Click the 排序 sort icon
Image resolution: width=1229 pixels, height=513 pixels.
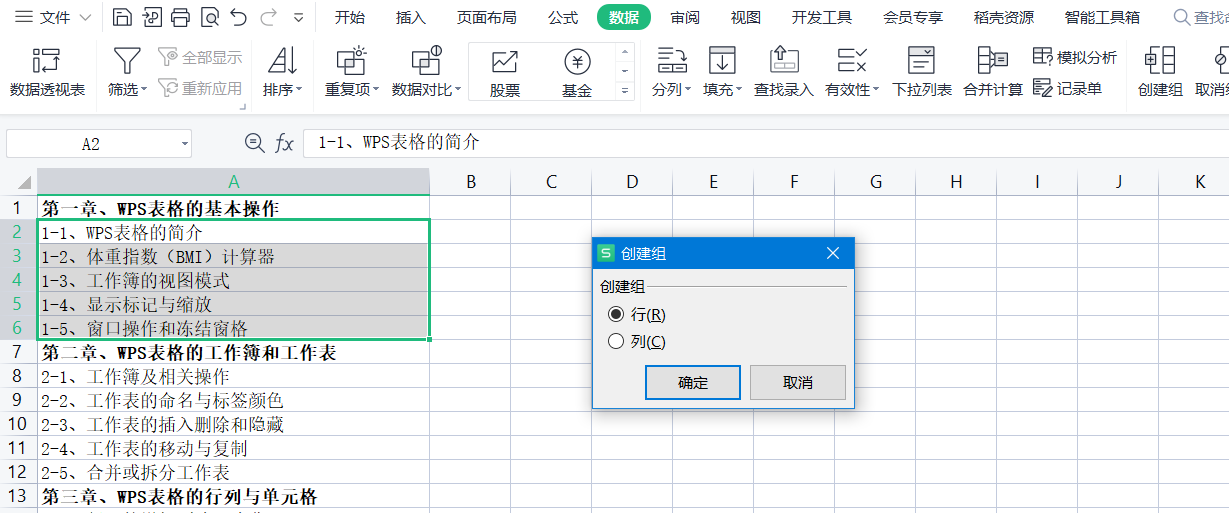pyautogui.click(x=282, y=62)
